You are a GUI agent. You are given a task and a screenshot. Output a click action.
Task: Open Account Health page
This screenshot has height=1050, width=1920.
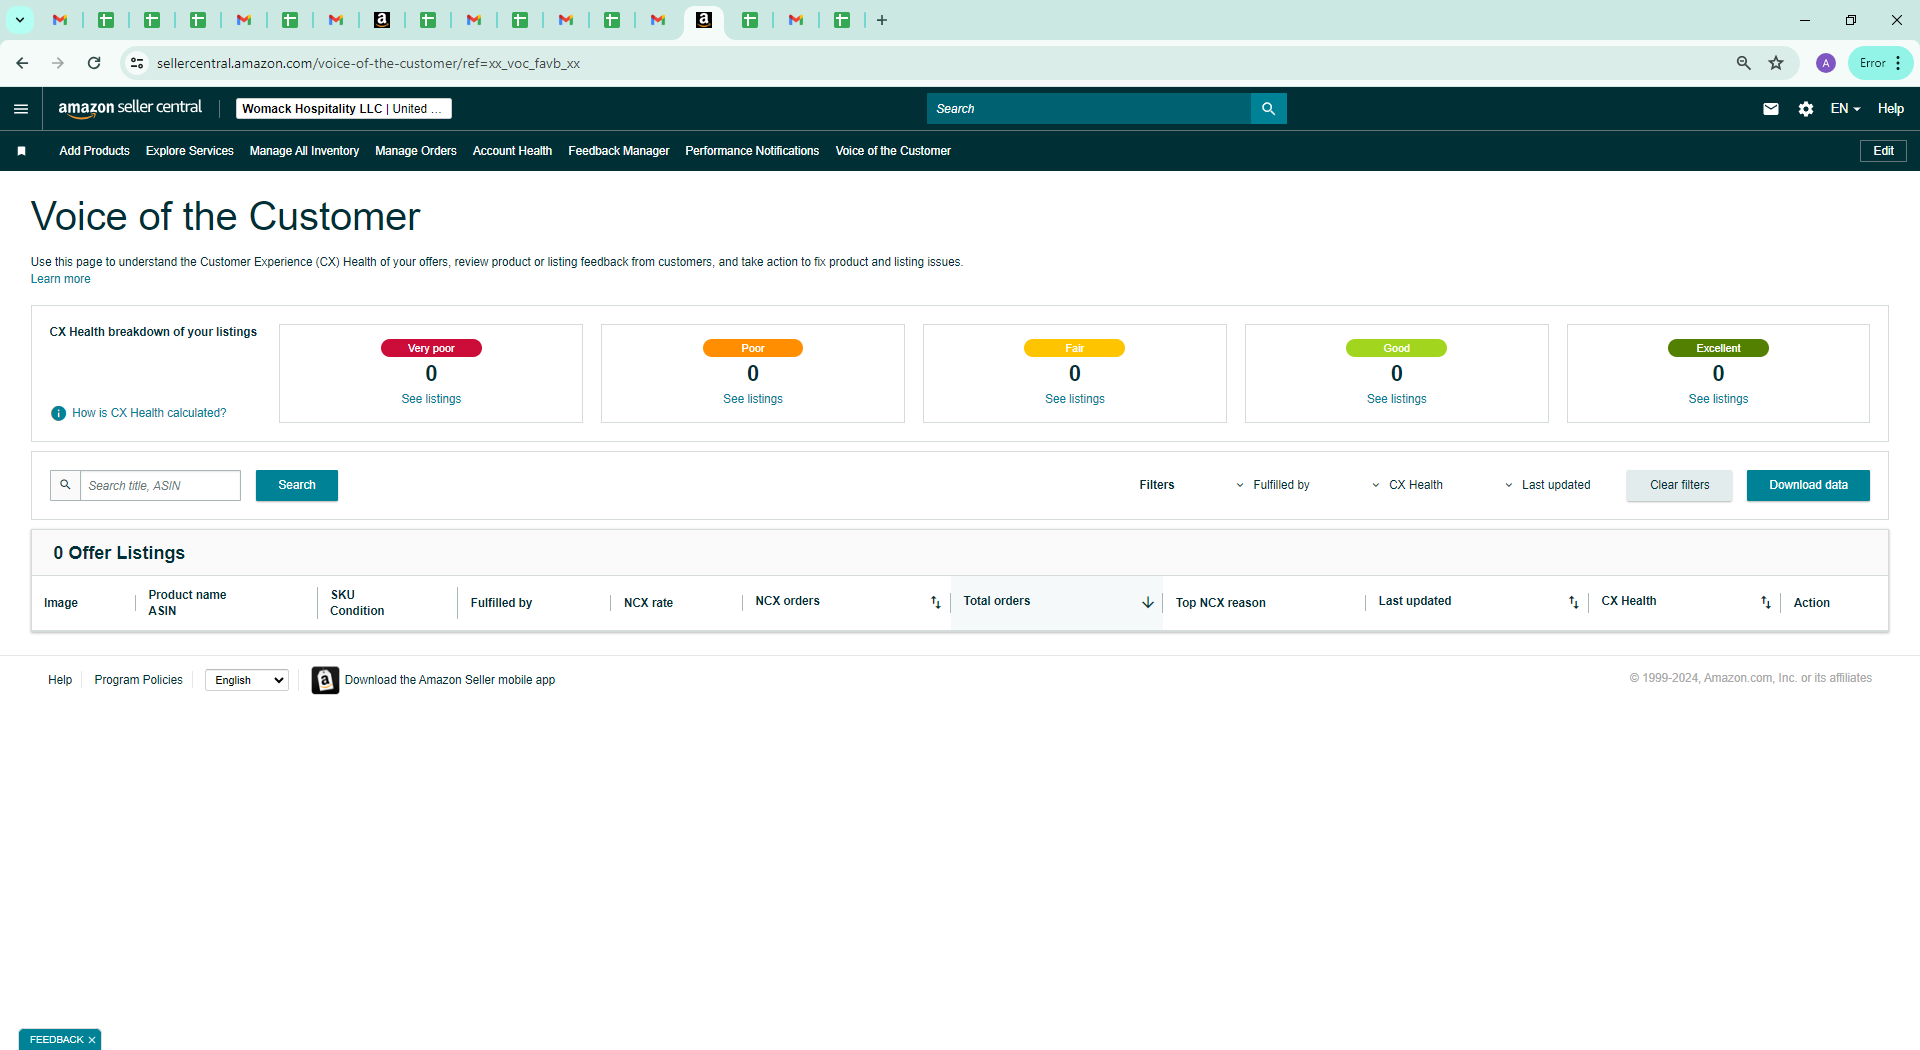[512, 151]
